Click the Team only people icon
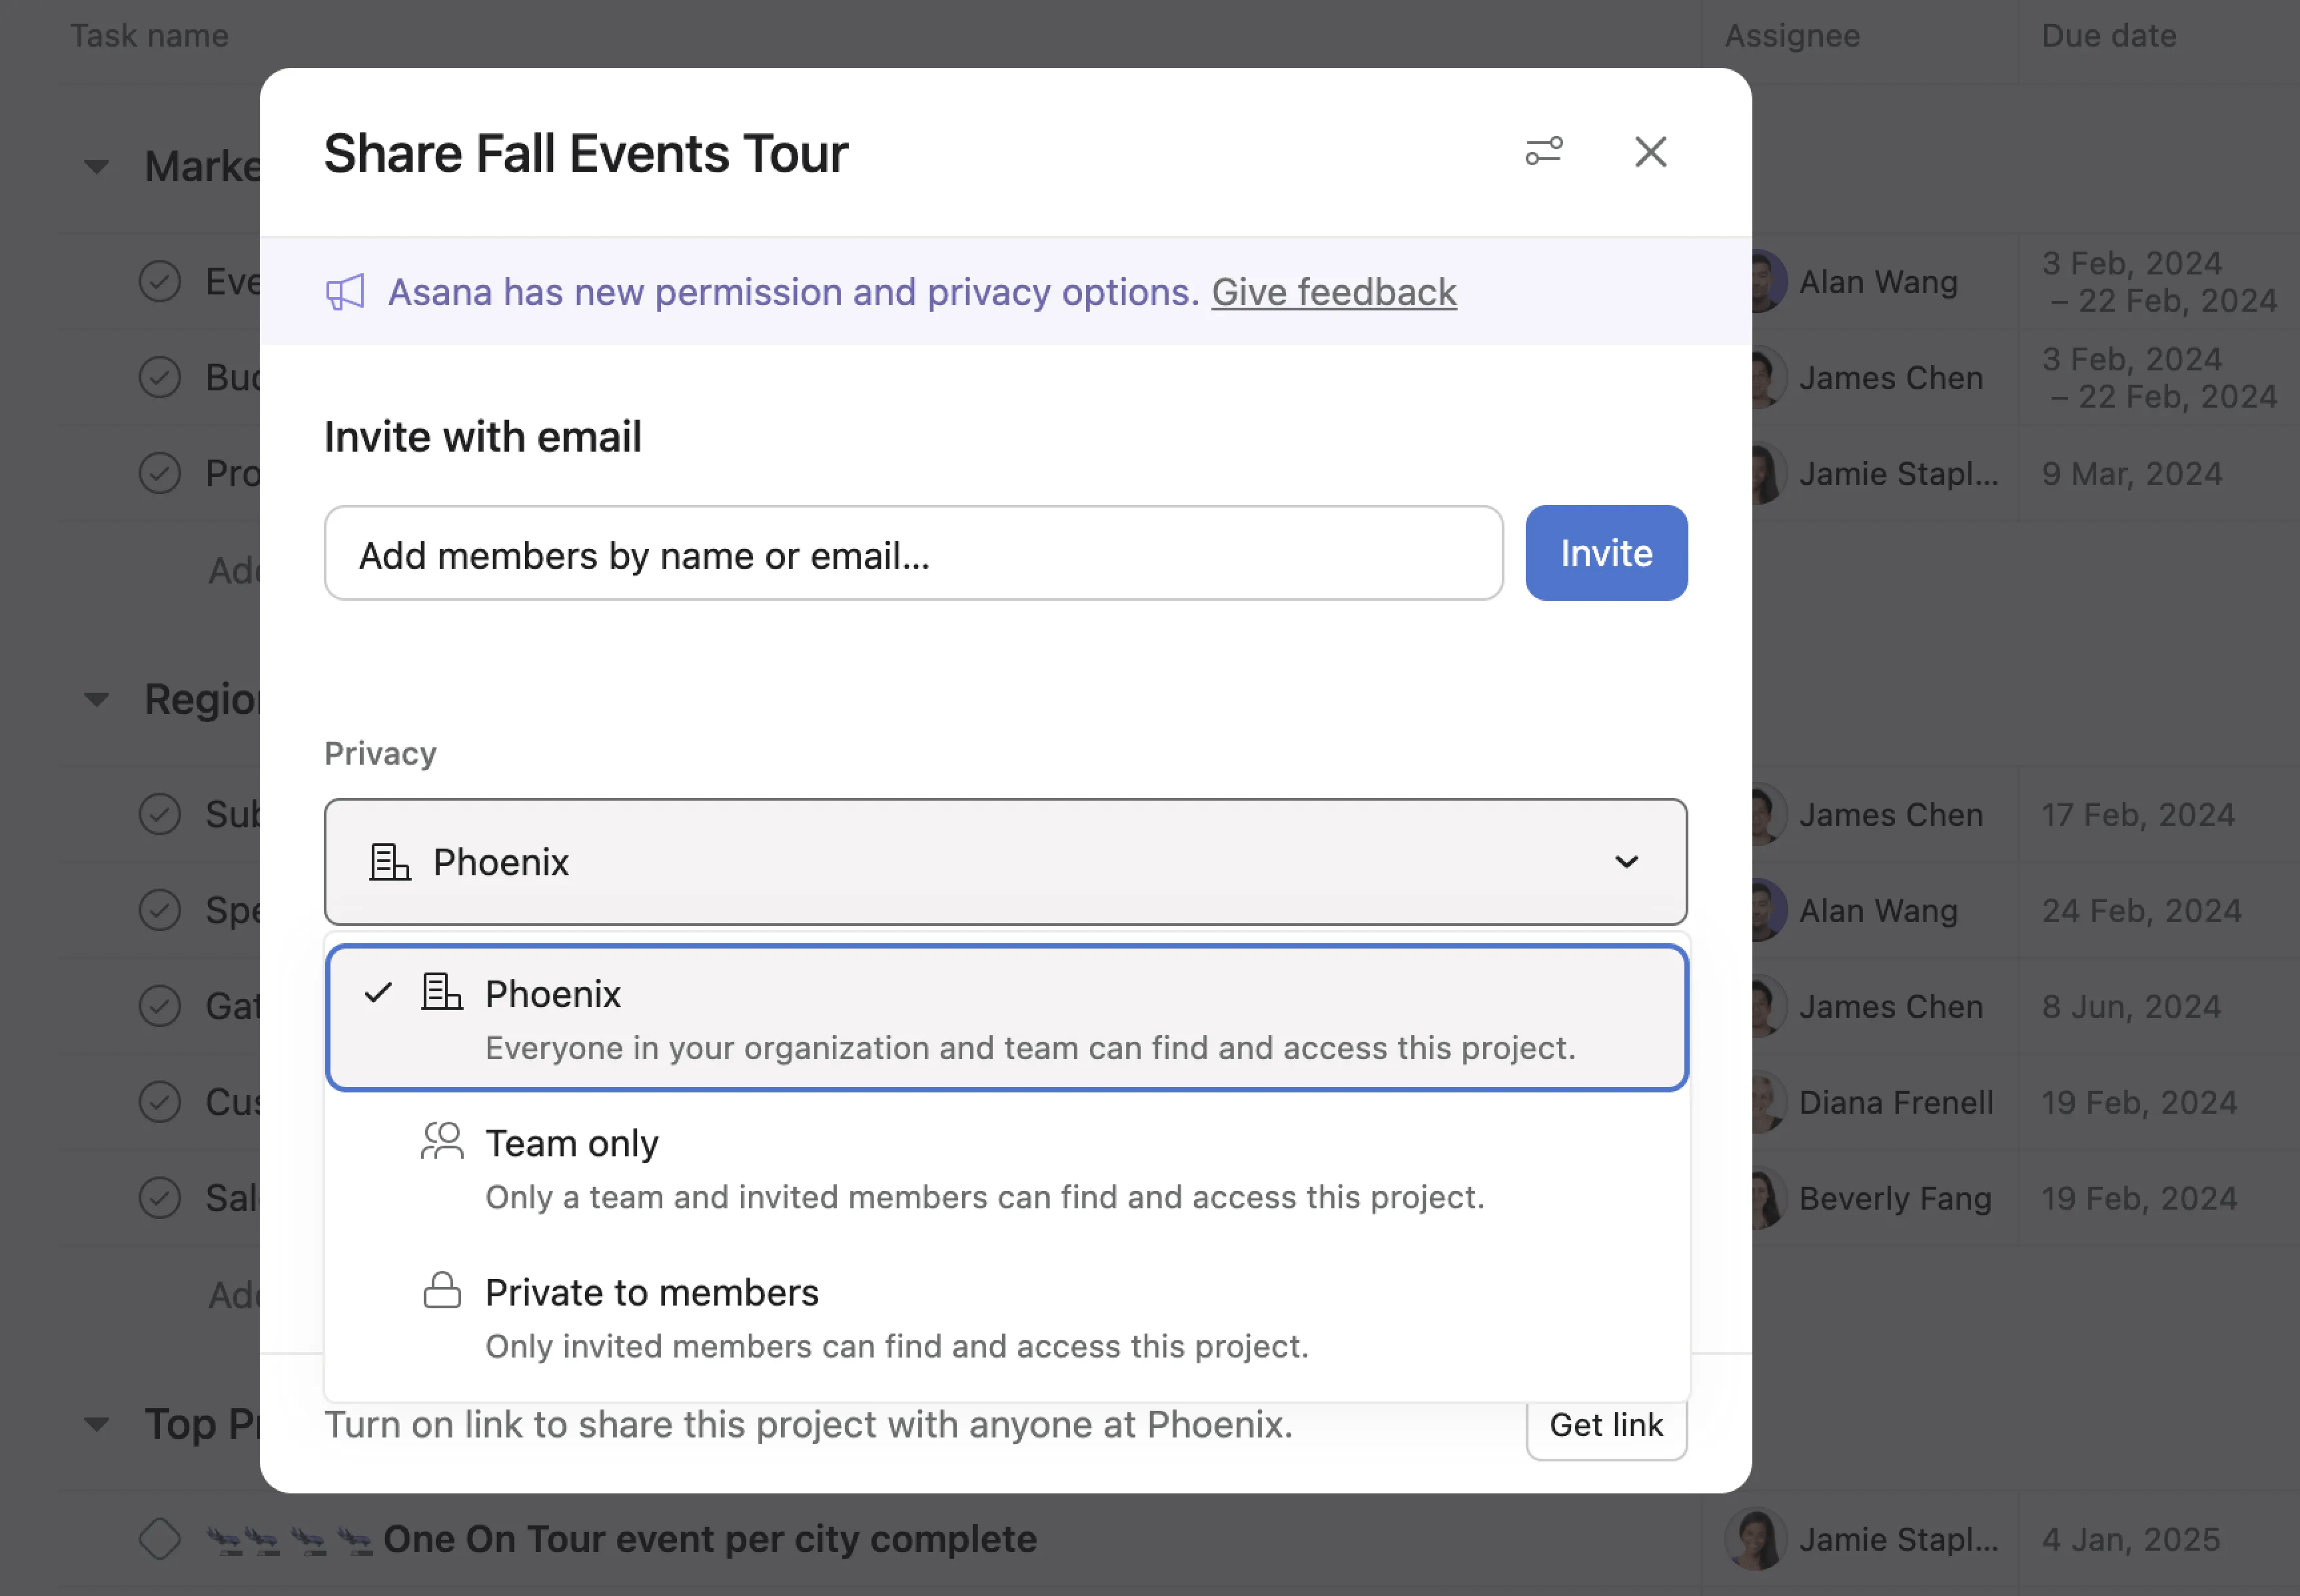 (x=441, y=1141)
